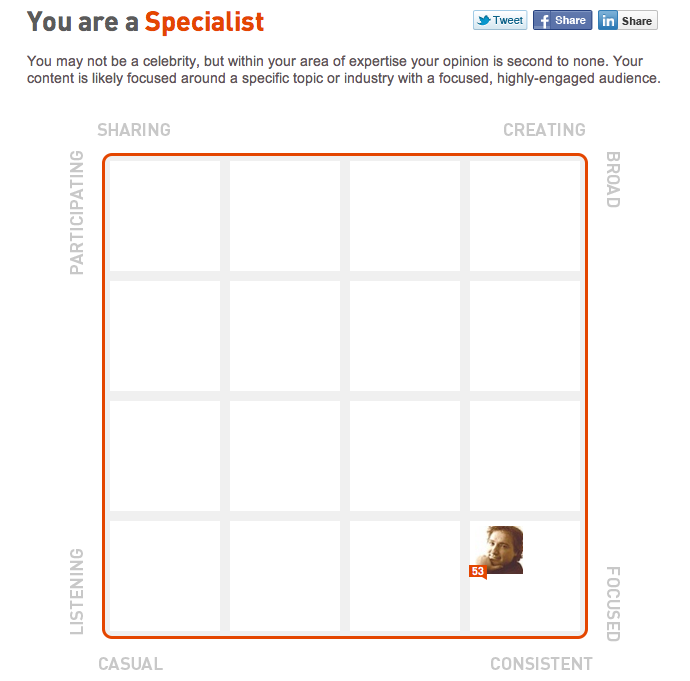
Task: Click the CASUAL axis label
Action: (130, 664)
